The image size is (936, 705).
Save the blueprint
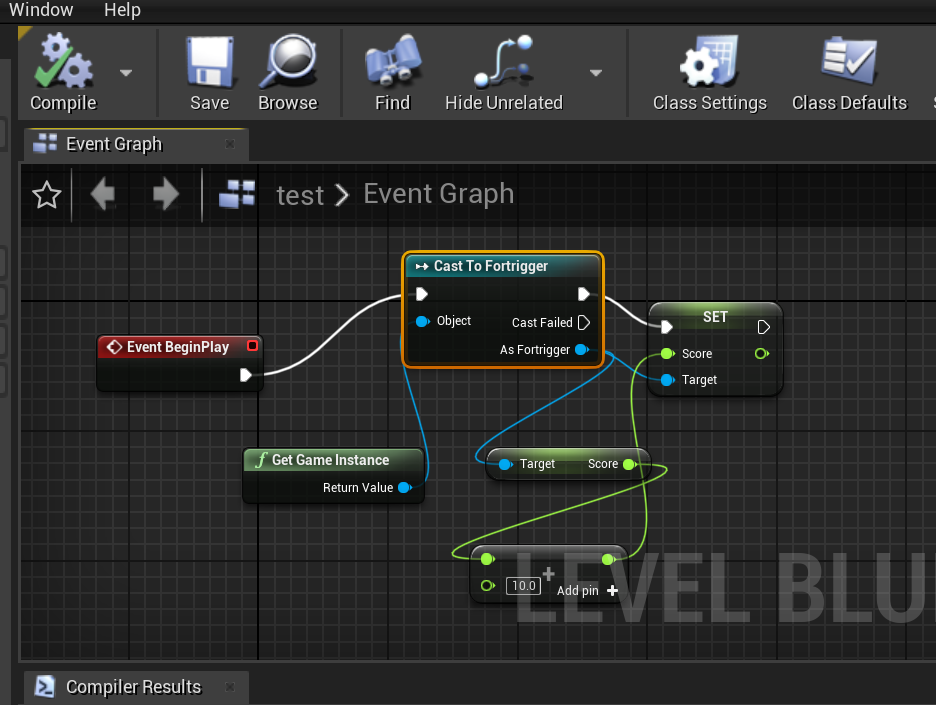pyautogui.click(x=209, y=72)
